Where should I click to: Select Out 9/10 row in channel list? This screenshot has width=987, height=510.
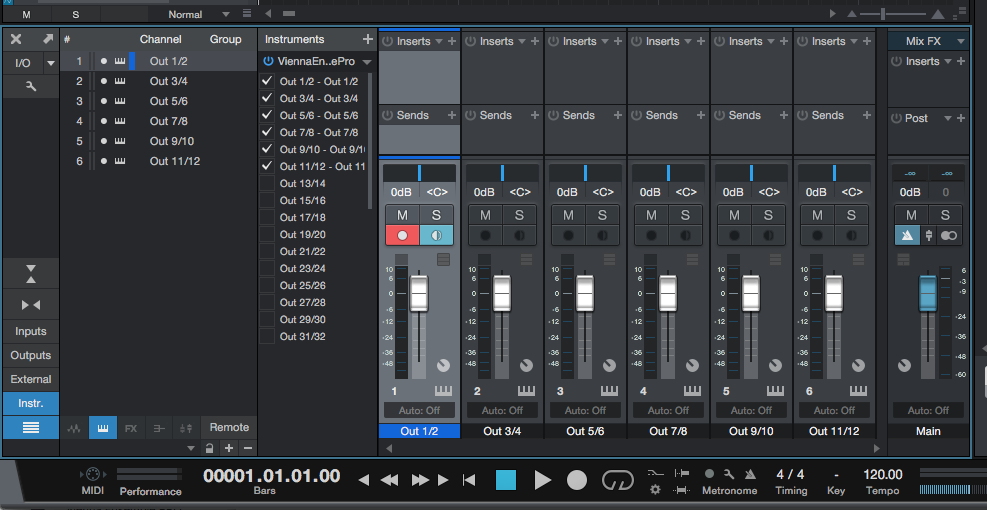[x=159, y=141]
